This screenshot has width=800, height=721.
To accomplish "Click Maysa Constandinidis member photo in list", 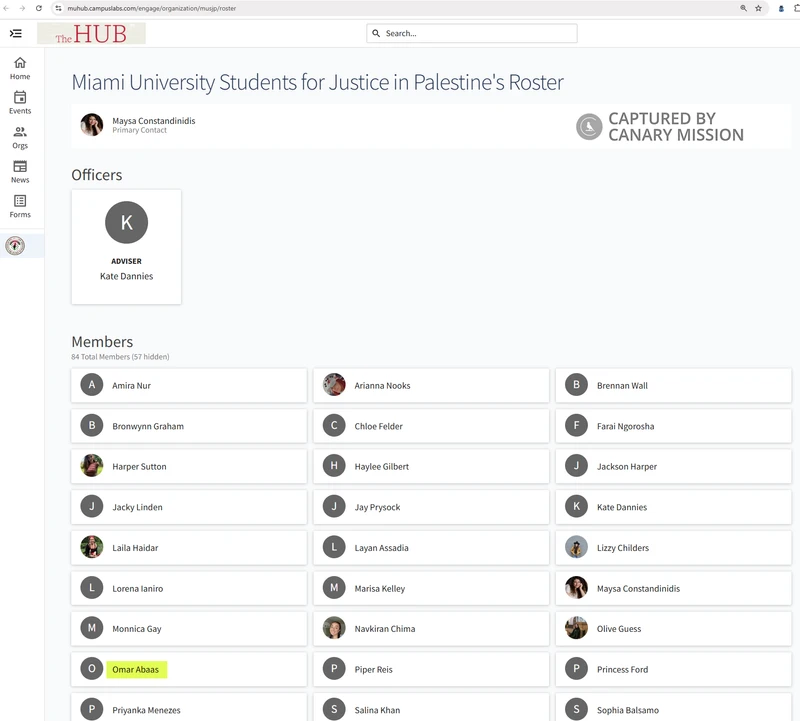I will [x=577, y=588].
